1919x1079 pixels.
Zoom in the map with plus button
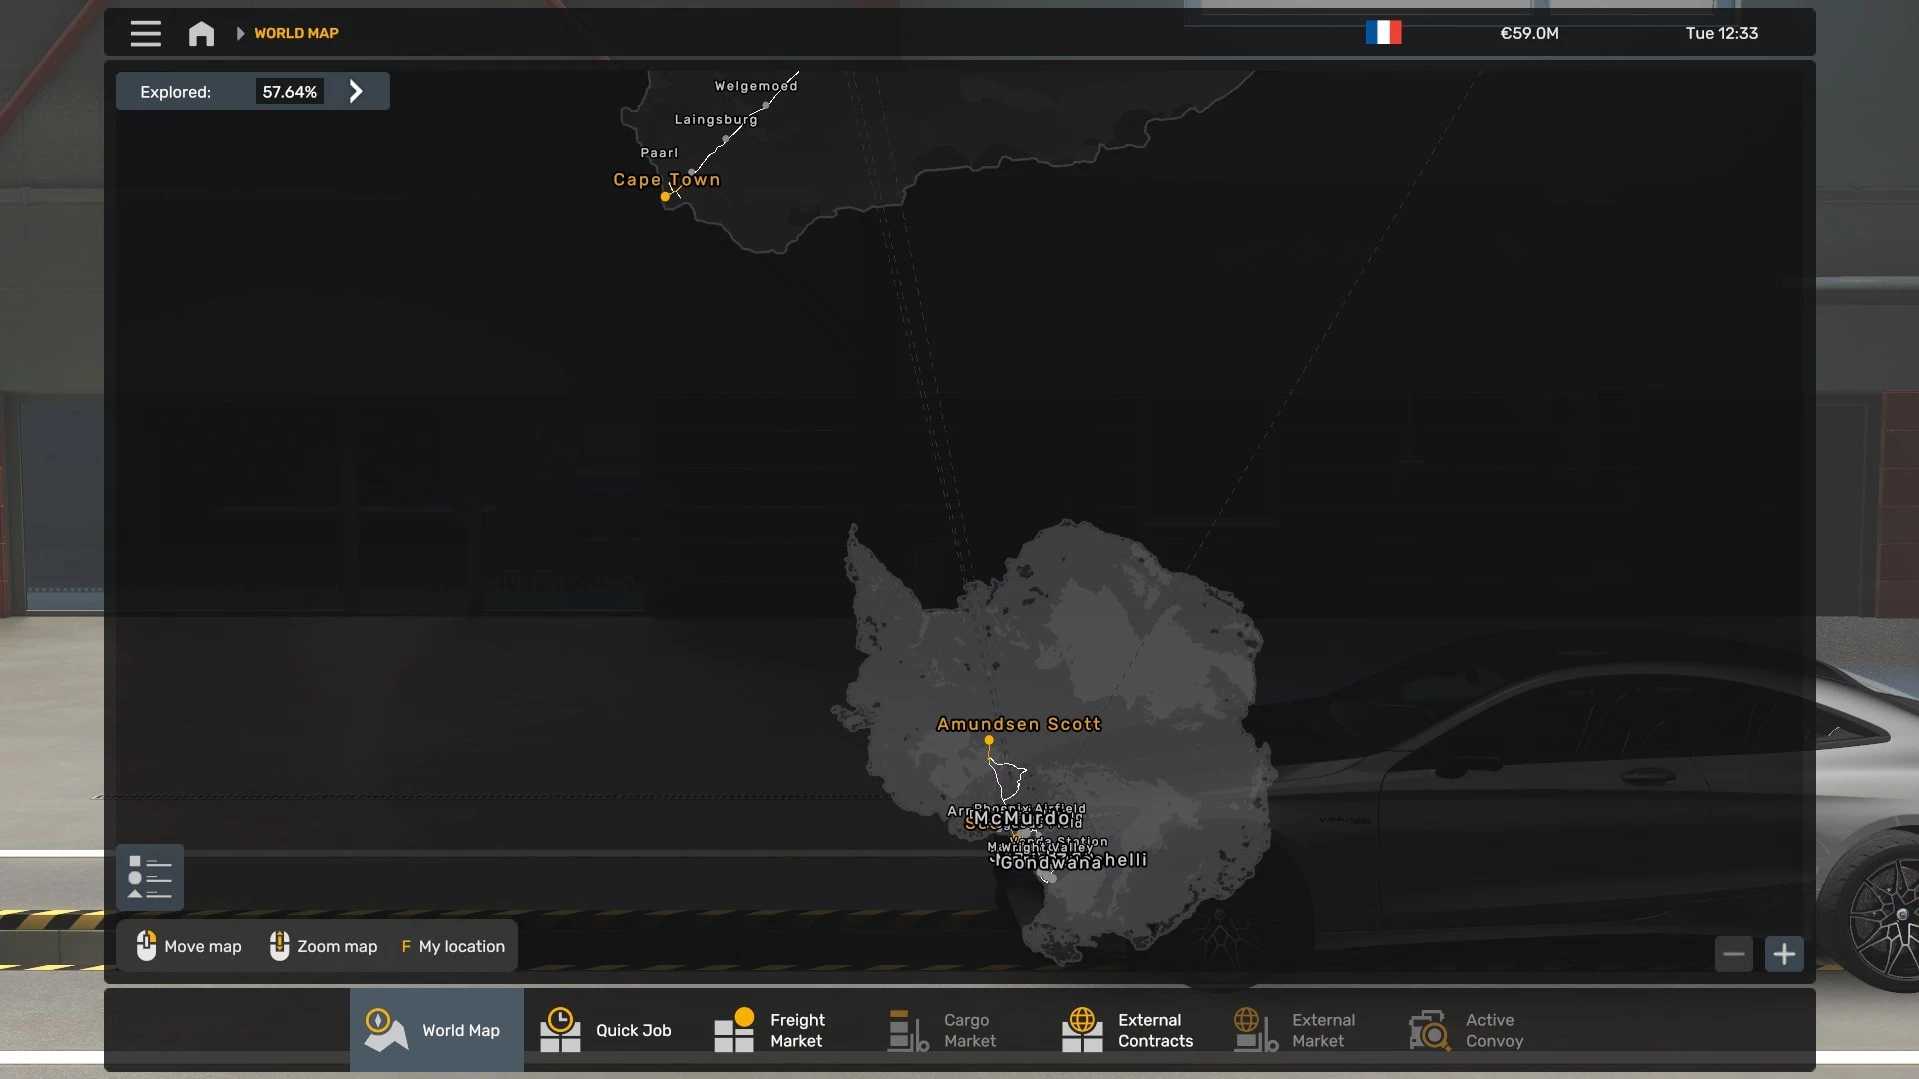(1784, 954)
